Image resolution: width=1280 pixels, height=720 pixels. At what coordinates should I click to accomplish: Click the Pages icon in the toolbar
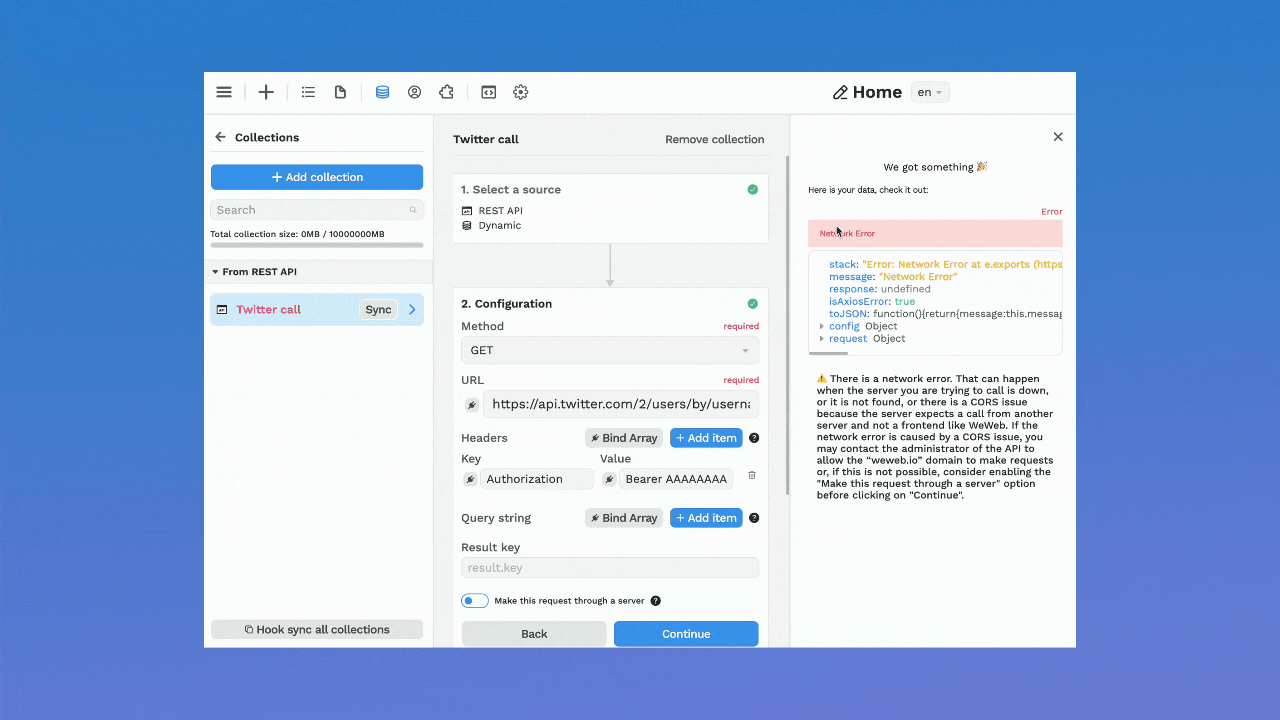(340, 91)
